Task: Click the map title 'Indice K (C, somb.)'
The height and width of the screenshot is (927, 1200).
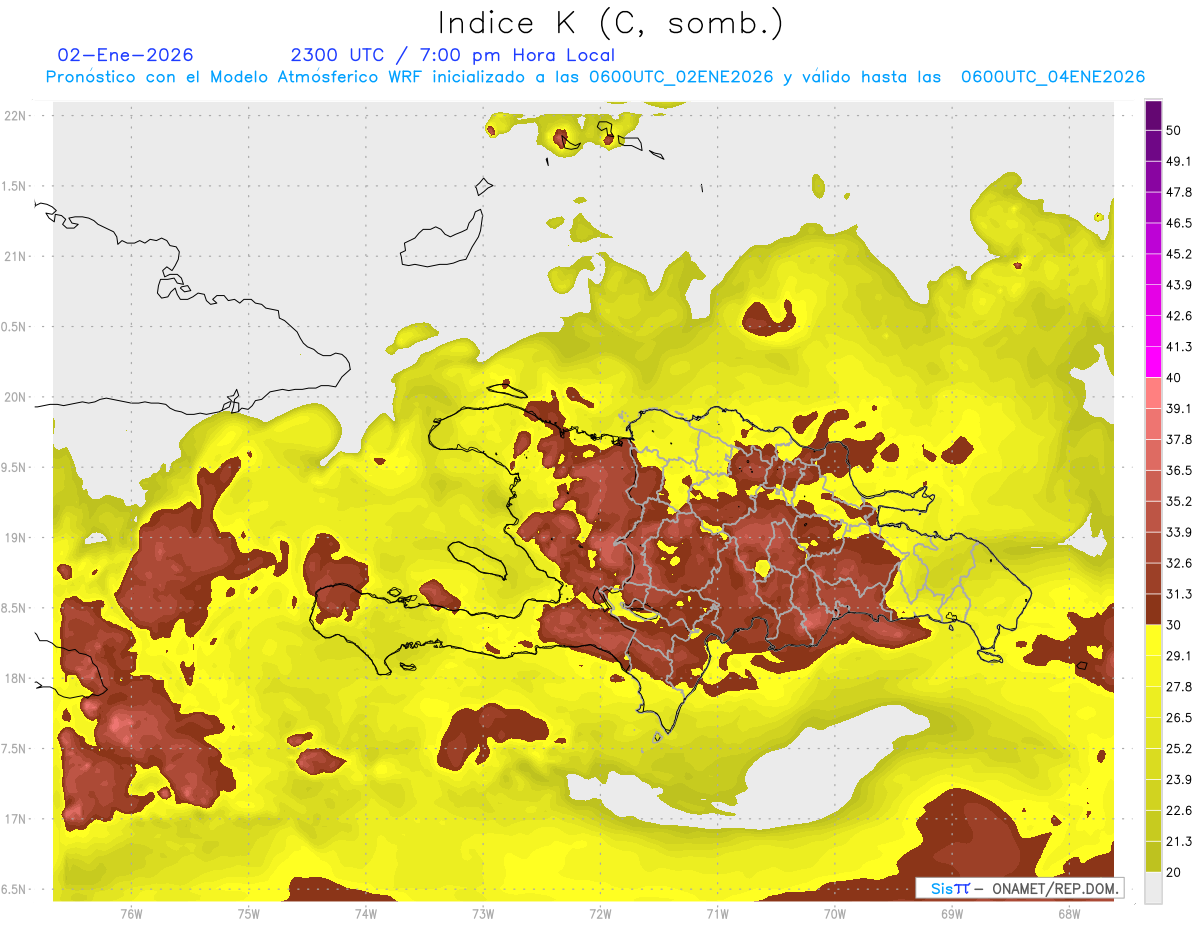Action: (x=610, y=24)
